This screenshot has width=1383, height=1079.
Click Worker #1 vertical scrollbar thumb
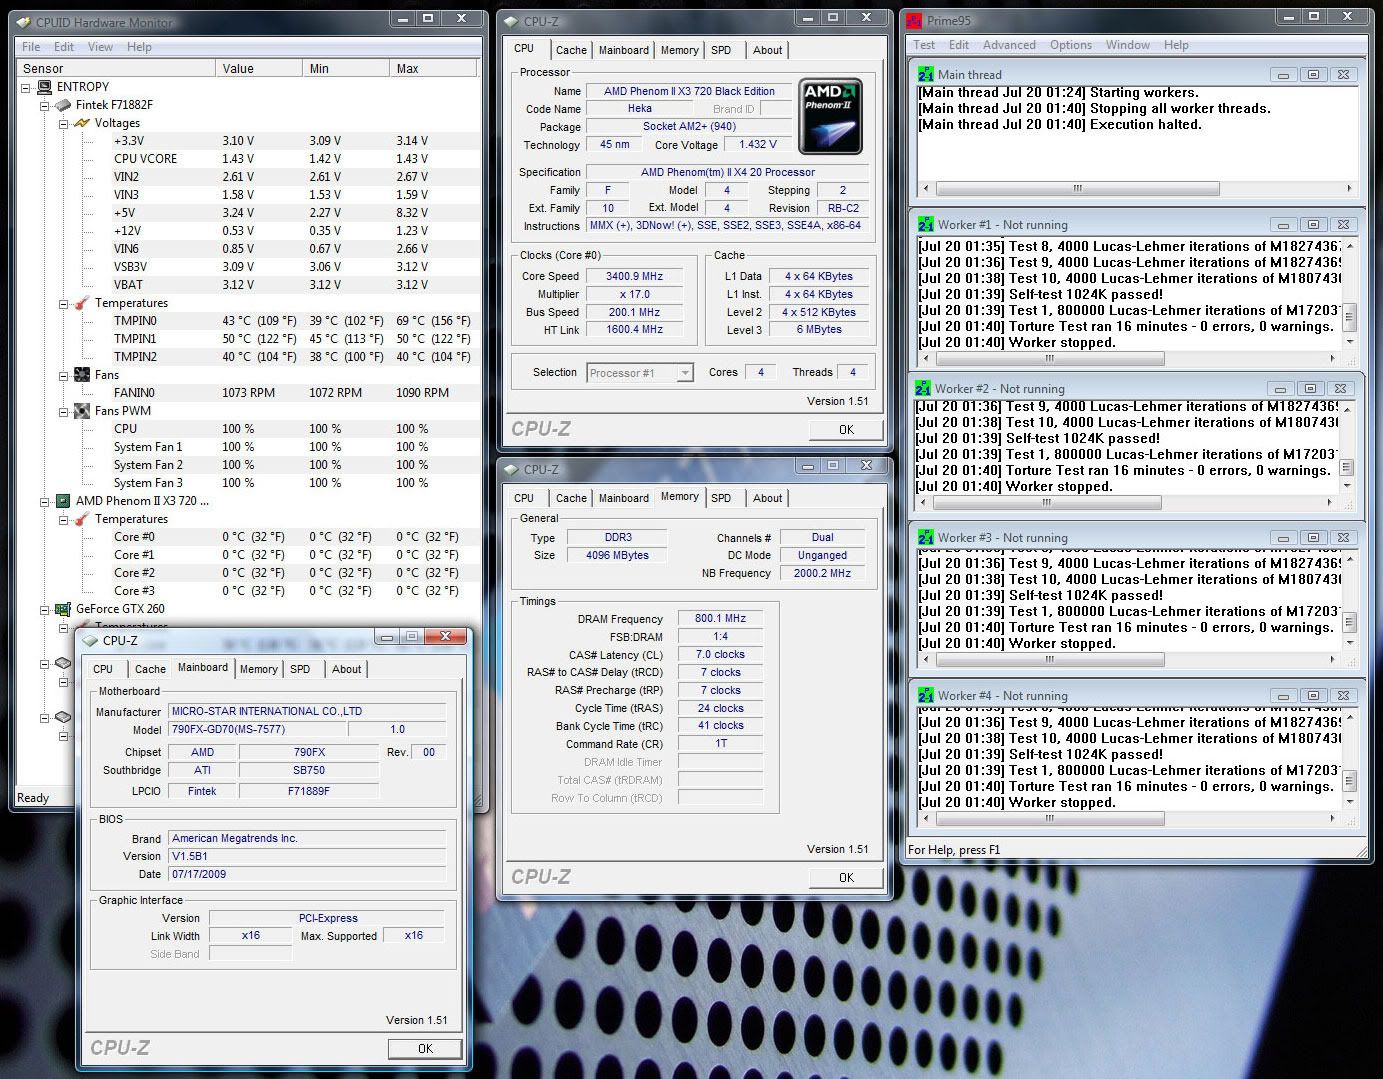[x=1349, y=318]
